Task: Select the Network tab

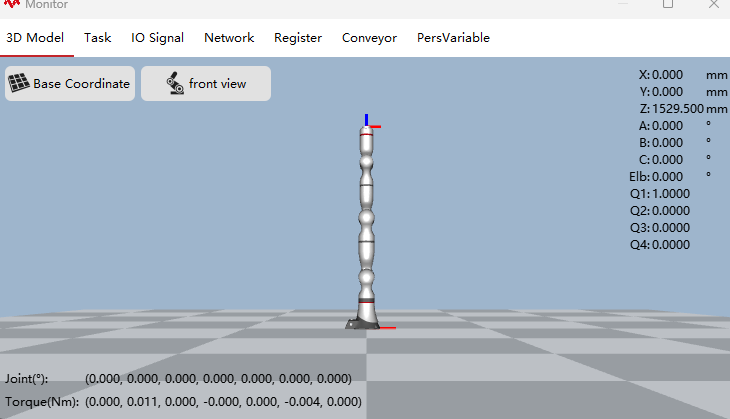Action: tap(229, 38)
